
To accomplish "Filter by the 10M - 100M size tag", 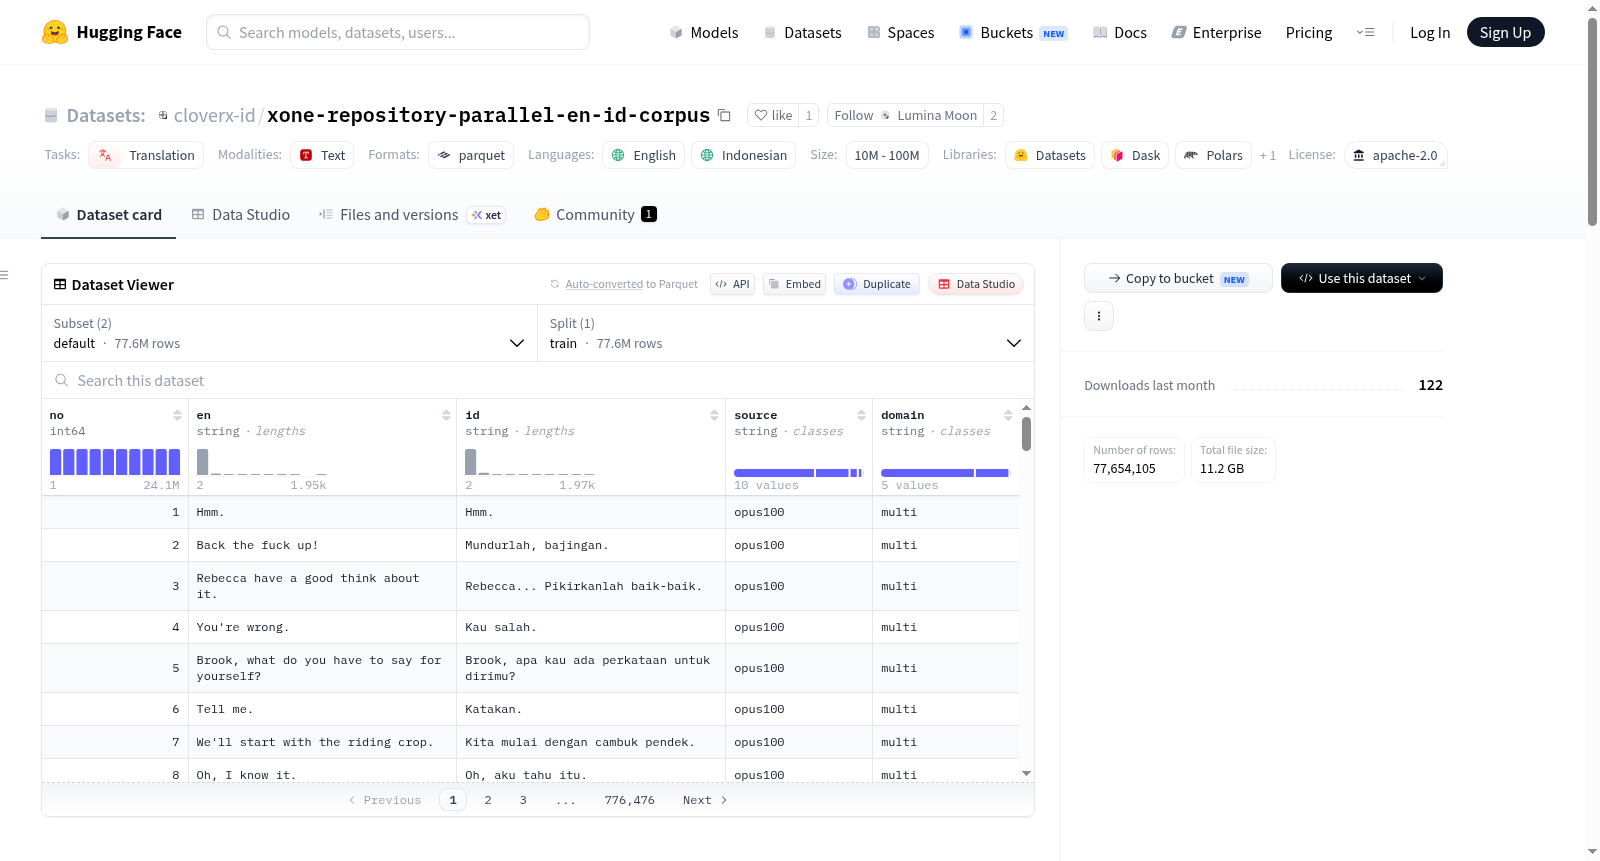I will [887, 155].
